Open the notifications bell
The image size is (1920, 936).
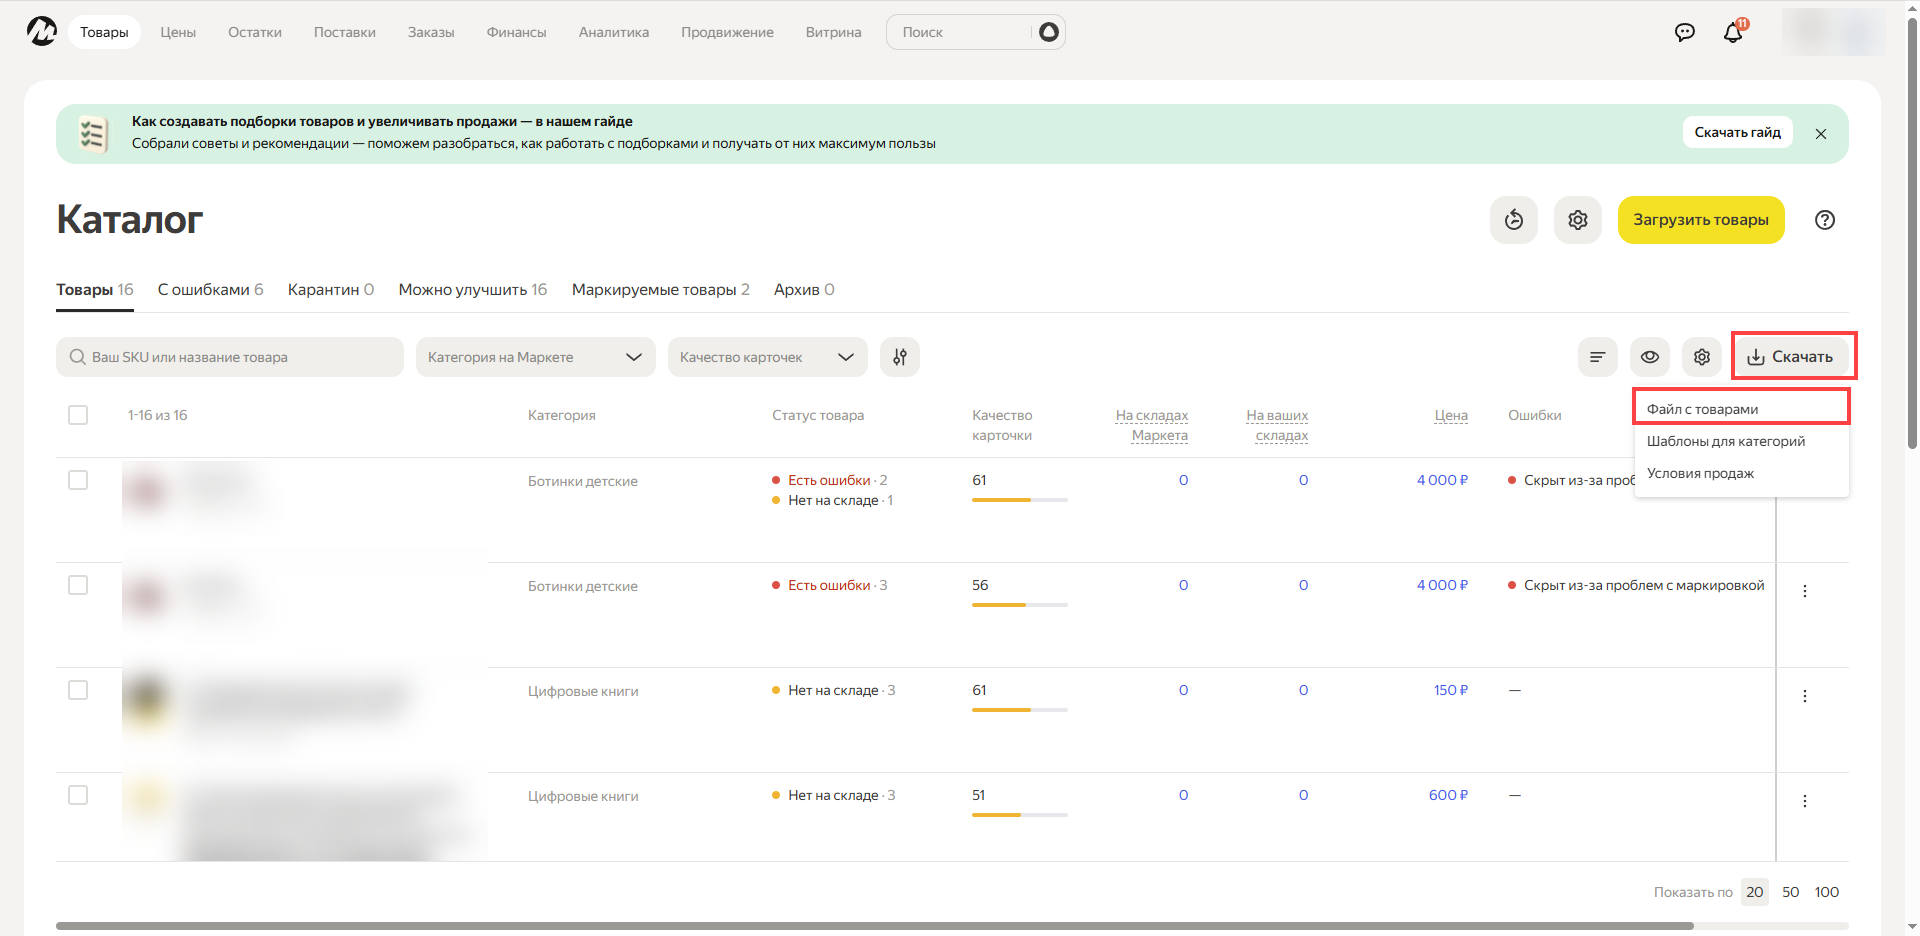point(1733,32)
